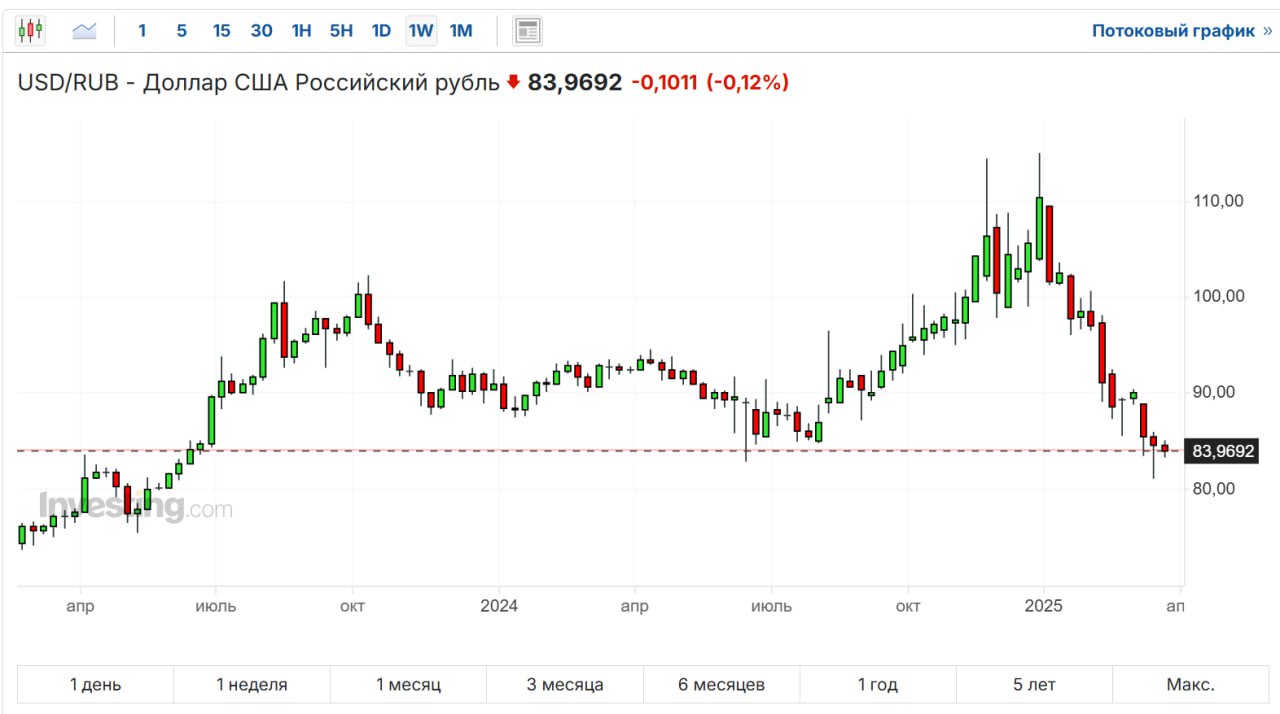Open the news panel icon in toolbar

click(x=527, y=31)
